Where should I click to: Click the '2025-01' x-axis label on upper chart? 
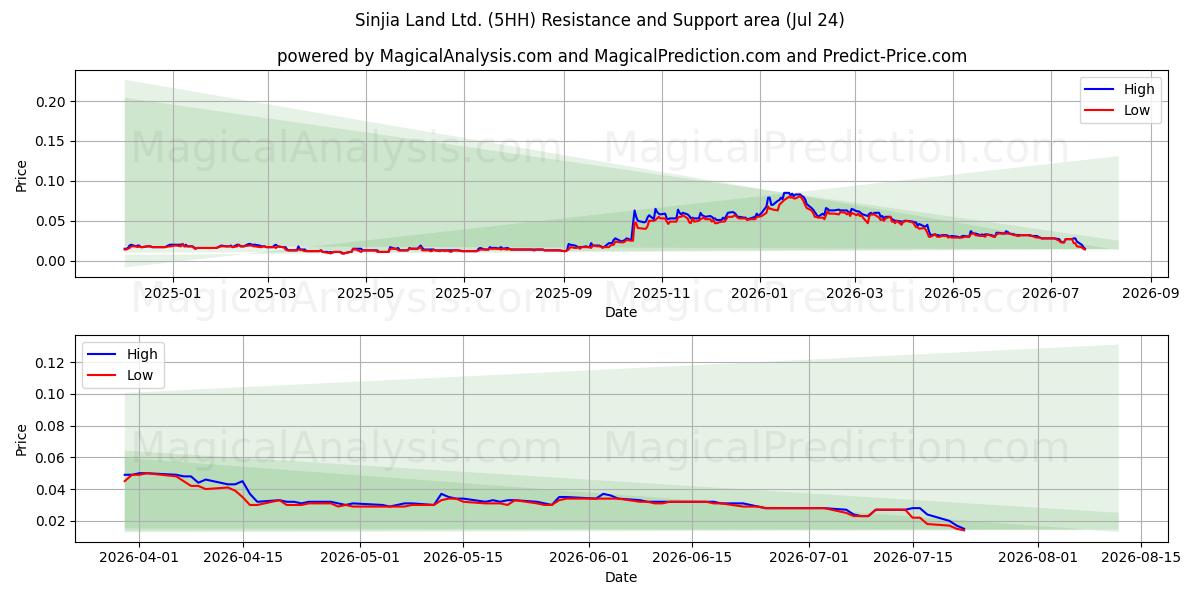click(173, 293)
